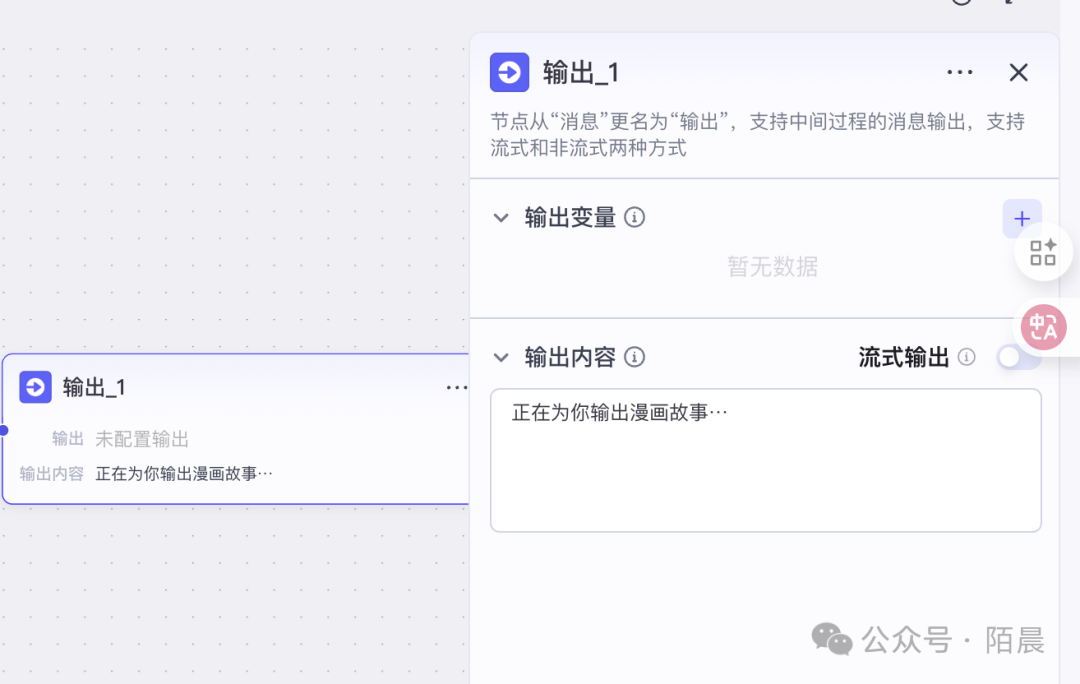The width and height of the screenshot is (1080, 684).
Task: Click the info icon beside 输出变量
Action: pyautogui.click(x=634, y=217)
